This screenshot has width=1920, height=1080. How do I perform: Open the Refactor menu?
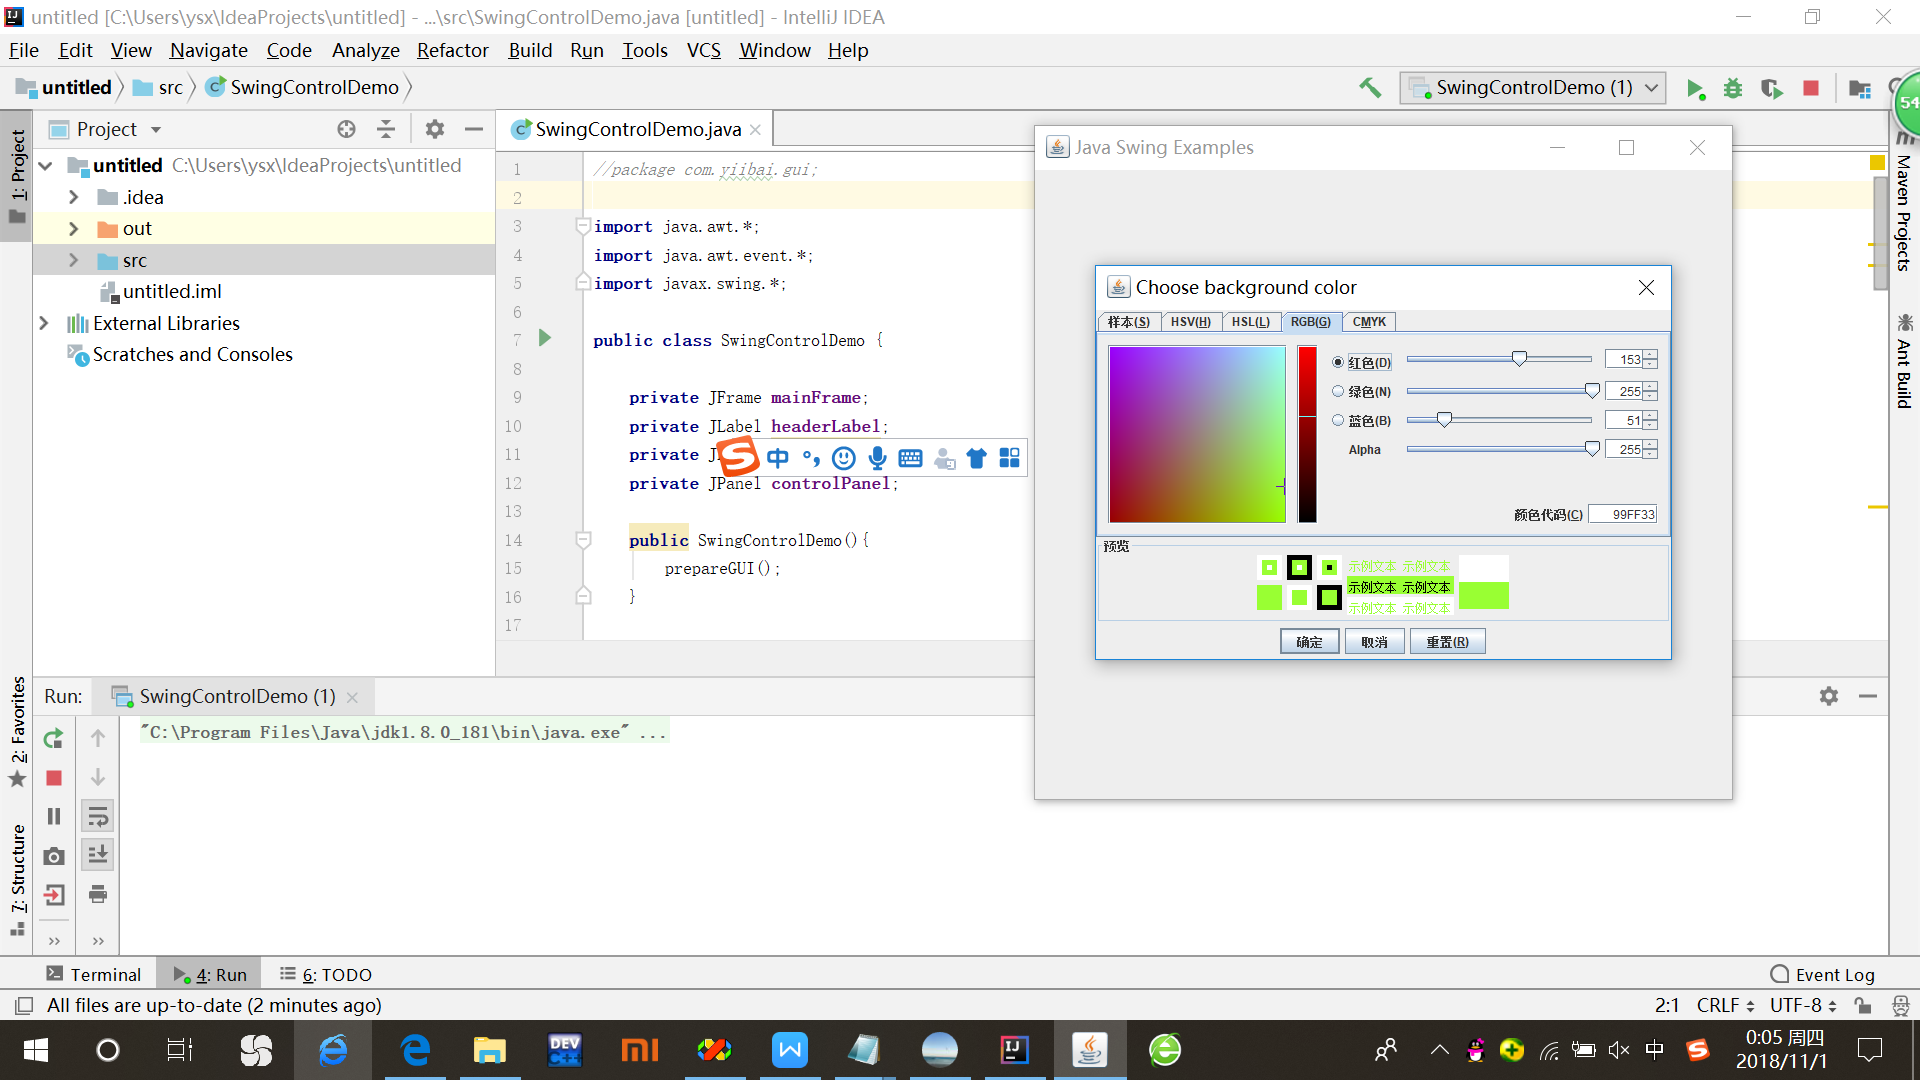click(452, 50)
